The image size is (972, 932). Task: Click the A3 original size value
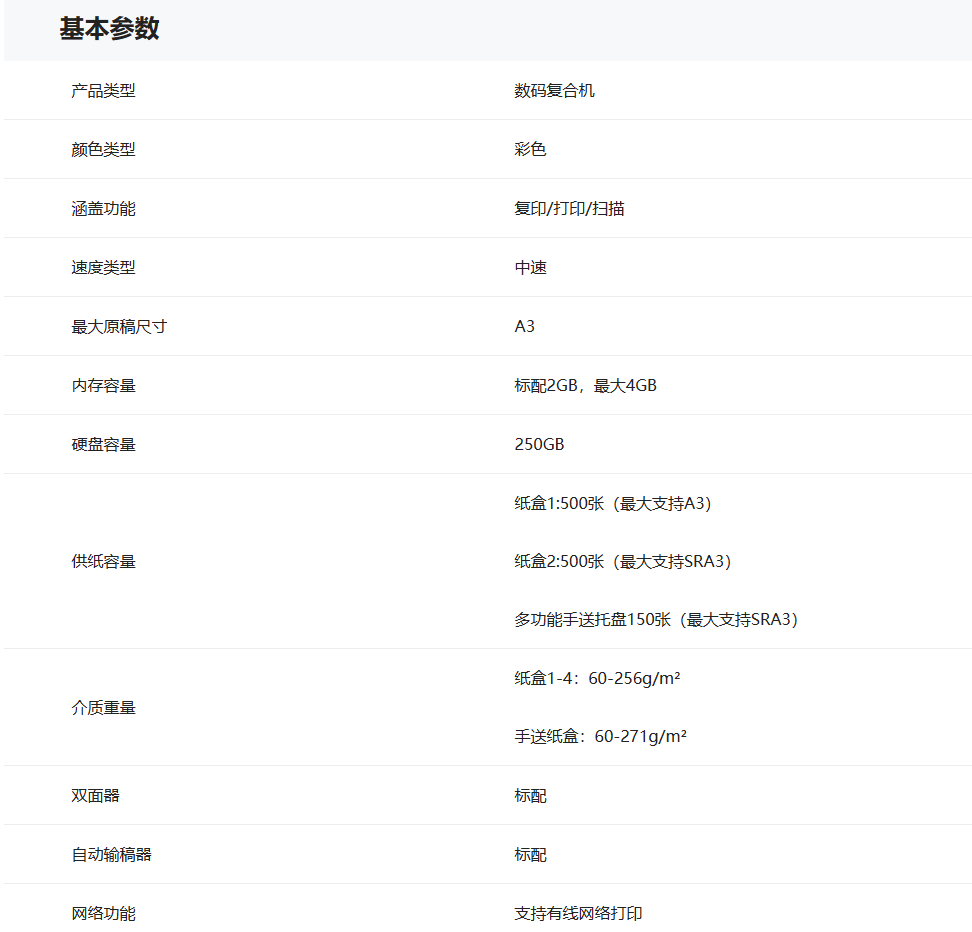[x=524, y=327]
